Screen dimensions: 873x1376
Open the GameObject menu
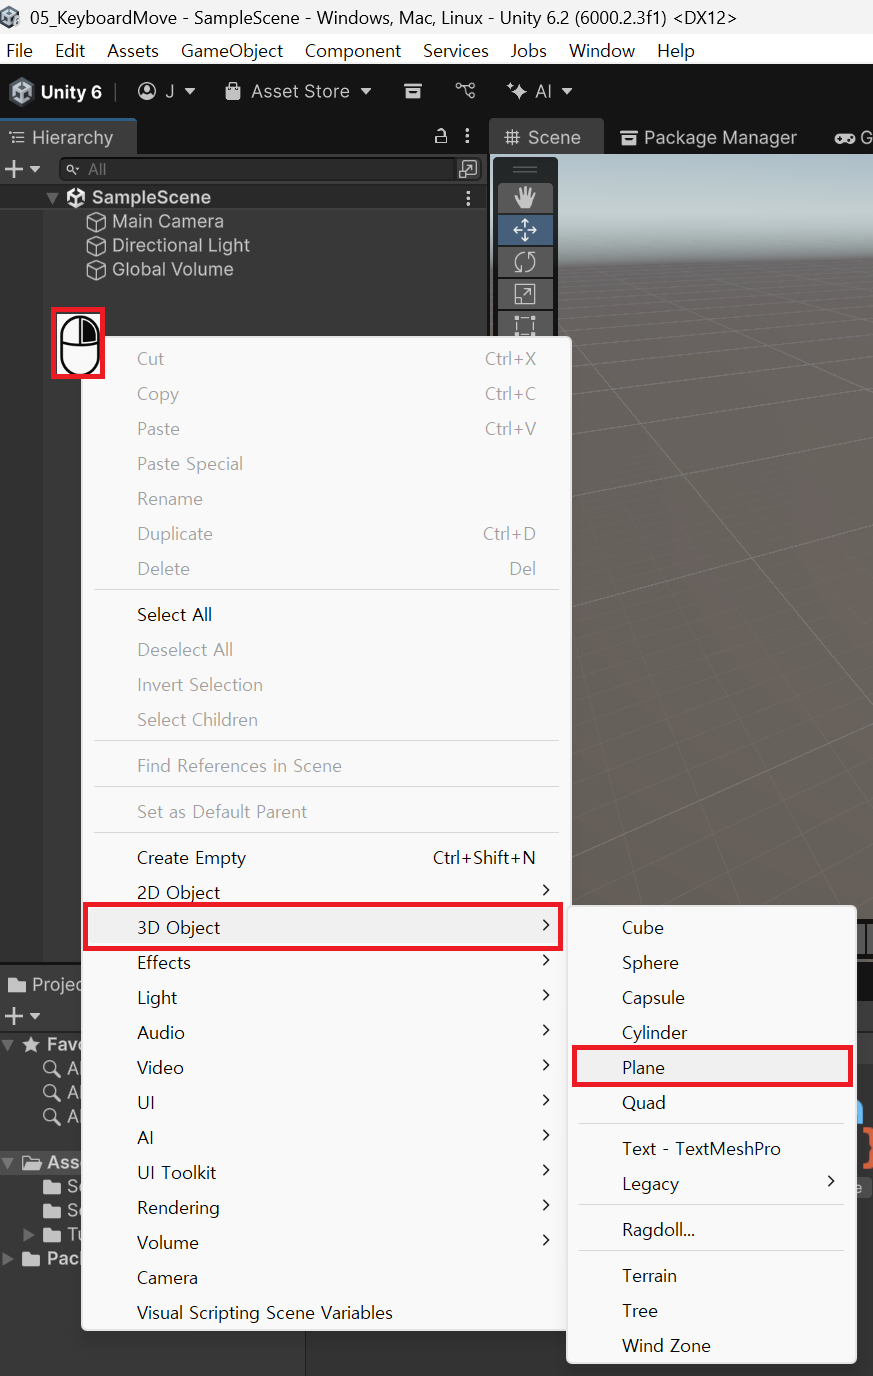click(x=232, y=50)
